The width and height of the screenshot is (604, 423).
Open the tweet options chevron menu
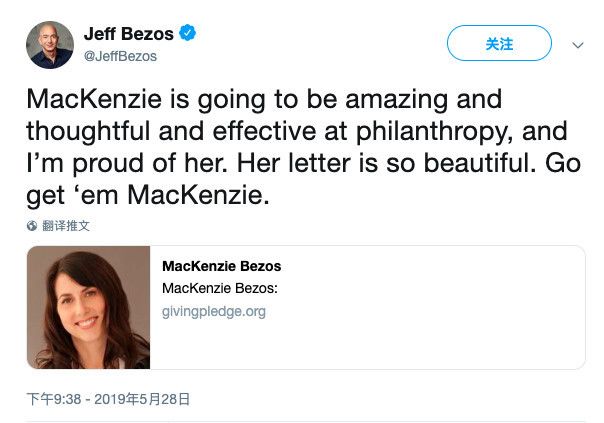tap(577, 45)
